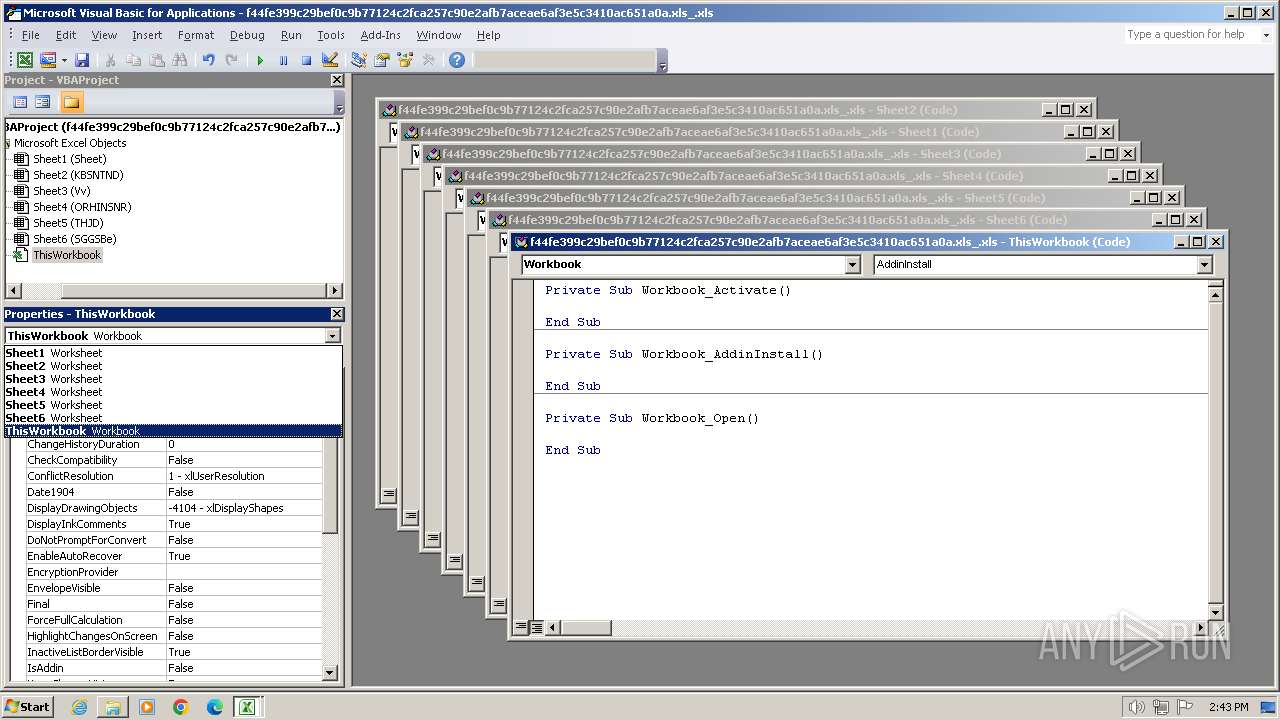Open Standard toolbar options arrow

click(662, 62)
